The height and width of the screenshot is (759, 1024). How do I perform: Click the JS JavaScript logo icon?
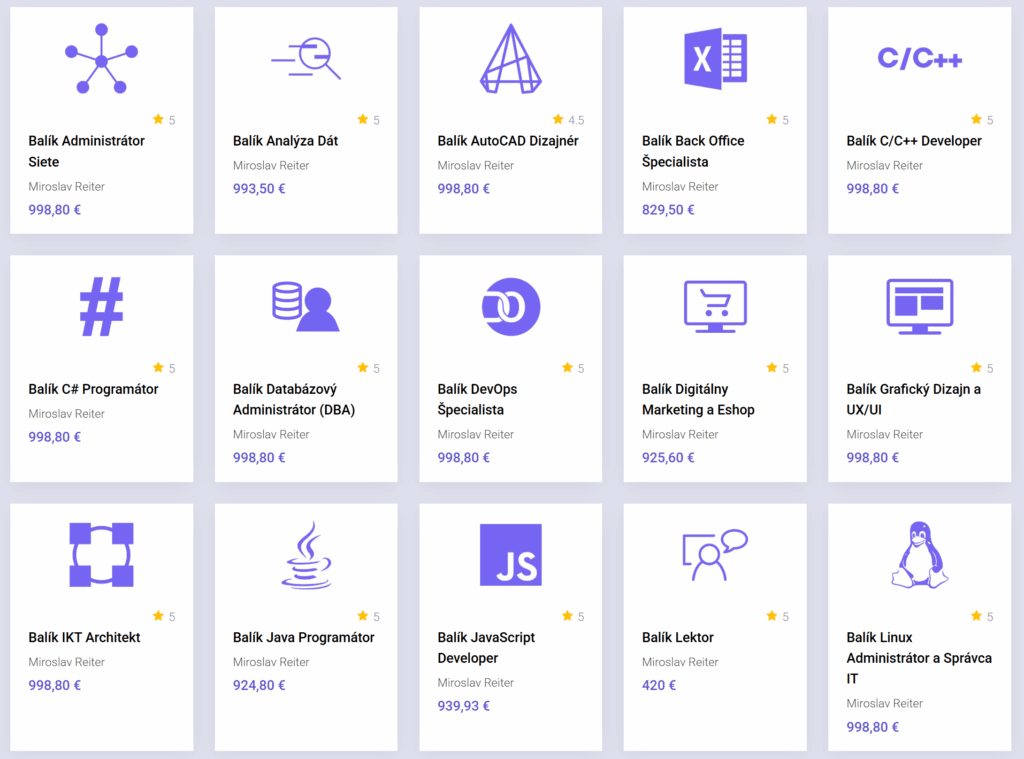pyautogui.click(x=510, y=555)
